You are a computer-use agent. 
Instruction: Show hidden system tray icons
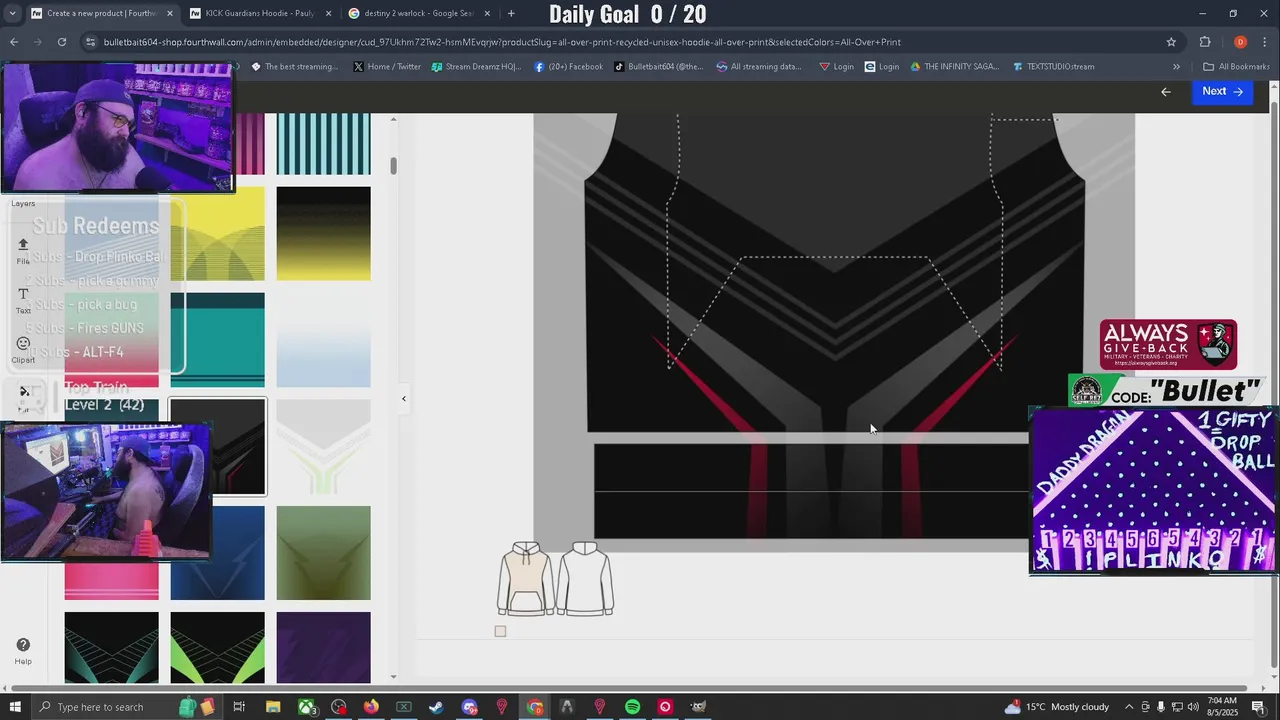point(1128,707)
